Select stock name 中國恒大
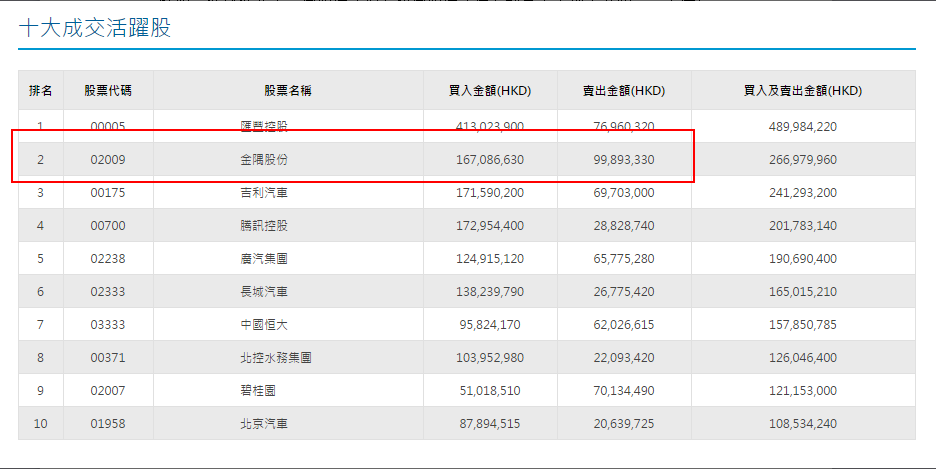936x469 pixels. tap(264, 325)
